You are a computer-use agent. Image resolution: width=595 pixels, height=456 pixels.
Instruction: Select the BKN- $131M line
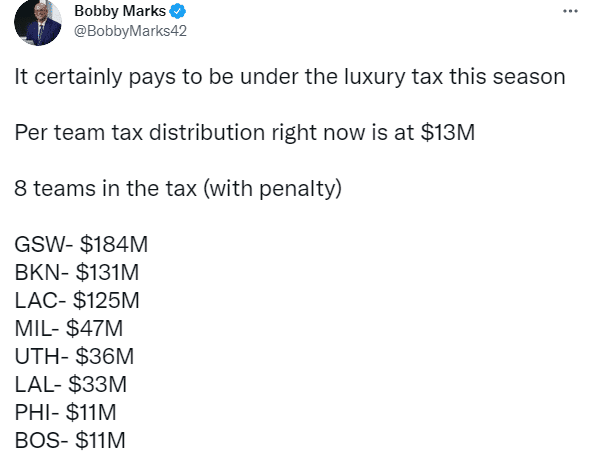point(77,272)
